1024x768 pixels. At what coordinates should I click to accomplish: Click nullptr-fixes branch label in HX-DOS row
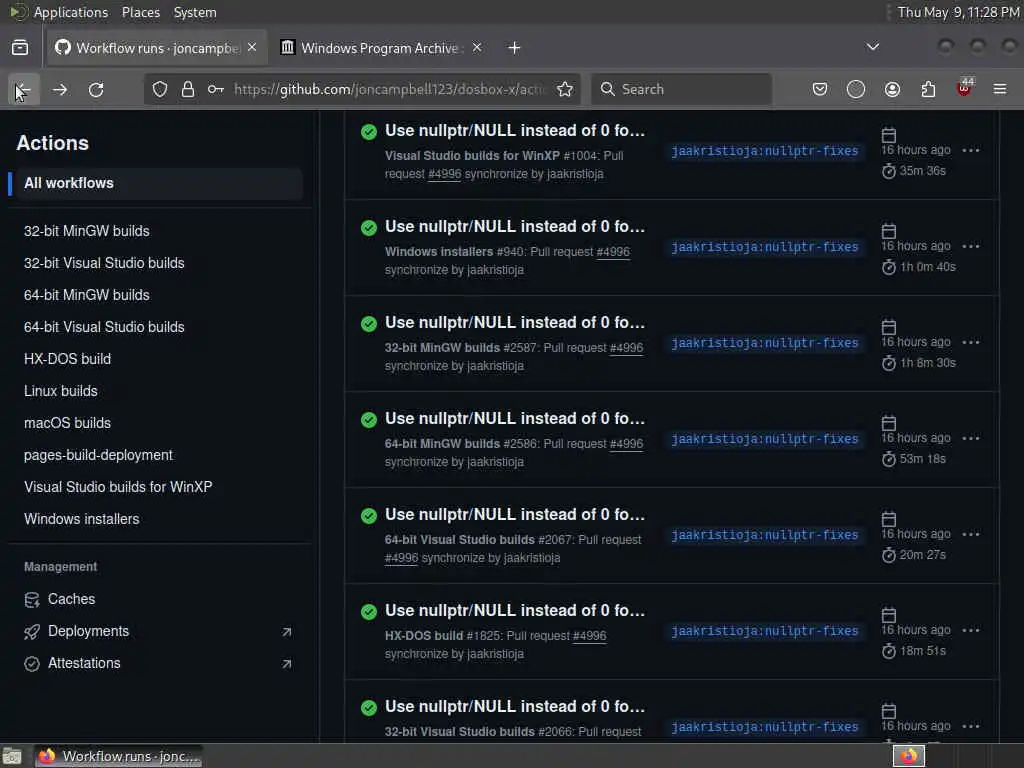(x=765, y=631)
